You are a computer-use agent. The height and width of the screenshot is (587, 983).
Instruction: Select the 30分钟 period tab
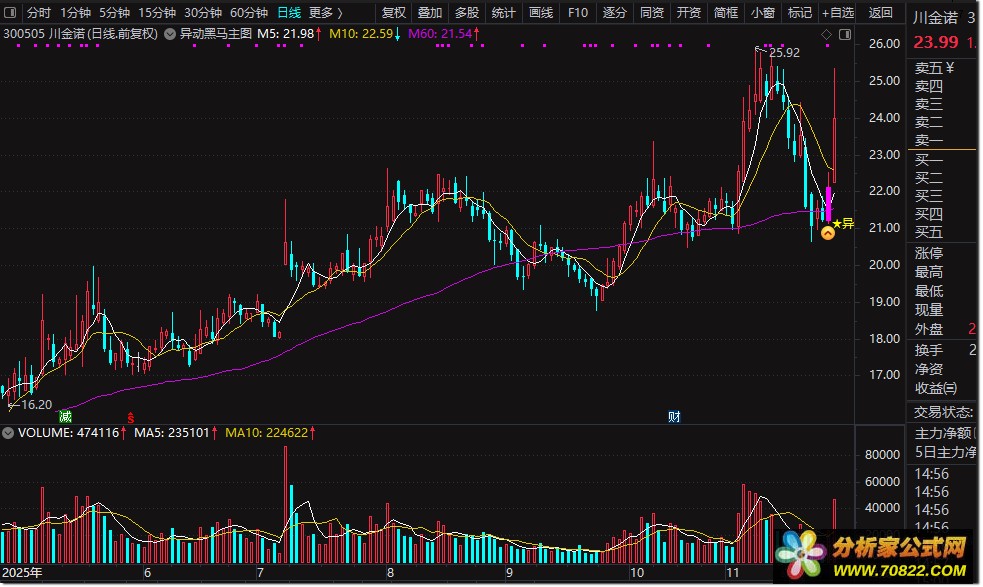click(203, 13)
